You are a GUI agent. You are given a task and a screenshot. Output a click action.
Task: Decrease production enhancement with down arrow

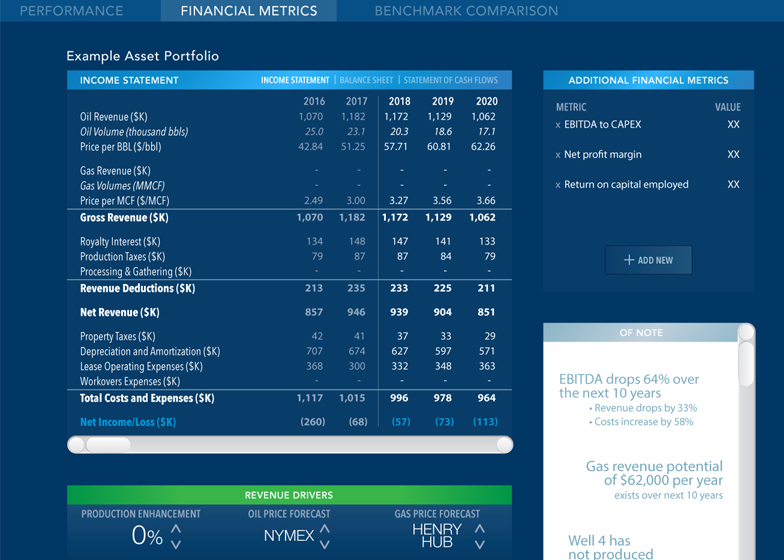(x=176, y=544)
